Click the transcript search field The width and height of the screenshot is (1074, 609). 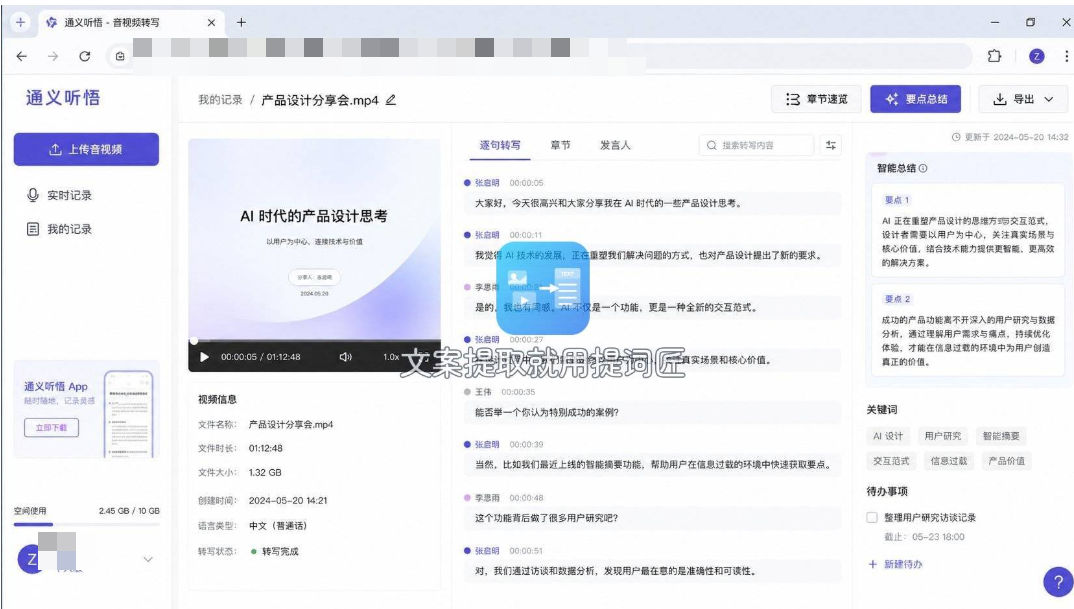[756, 145]
